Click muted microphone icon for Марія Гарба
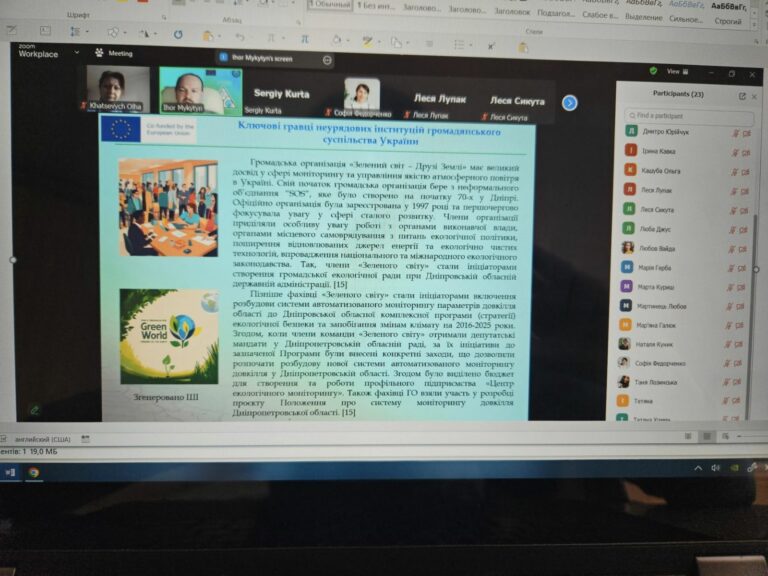This screenshot has height=576, width=768. 731,268
